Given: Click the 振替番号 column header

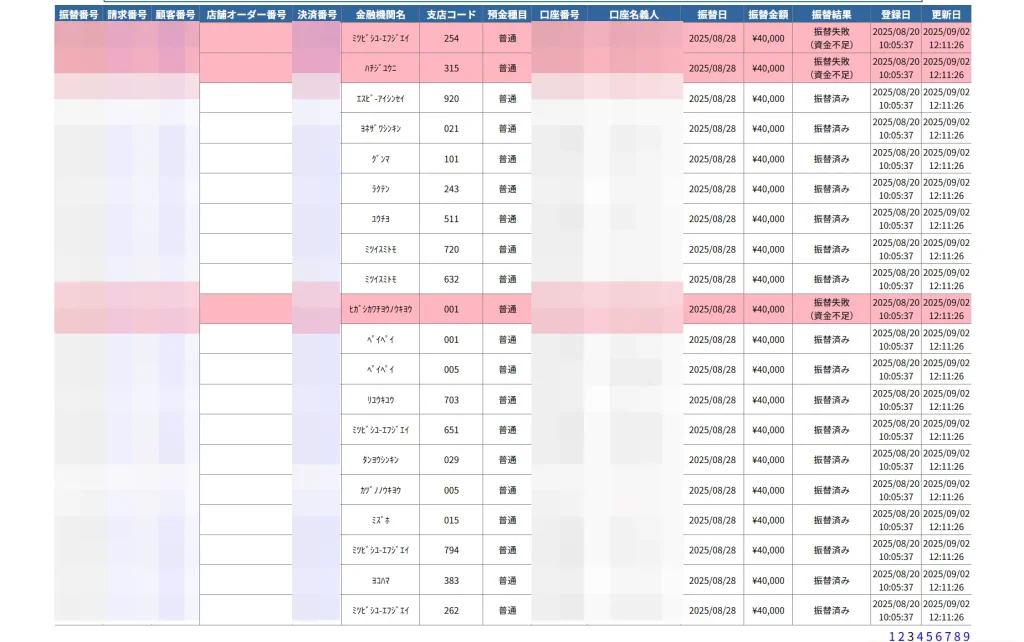Looking at the screenshot, I should coord(78,15).
